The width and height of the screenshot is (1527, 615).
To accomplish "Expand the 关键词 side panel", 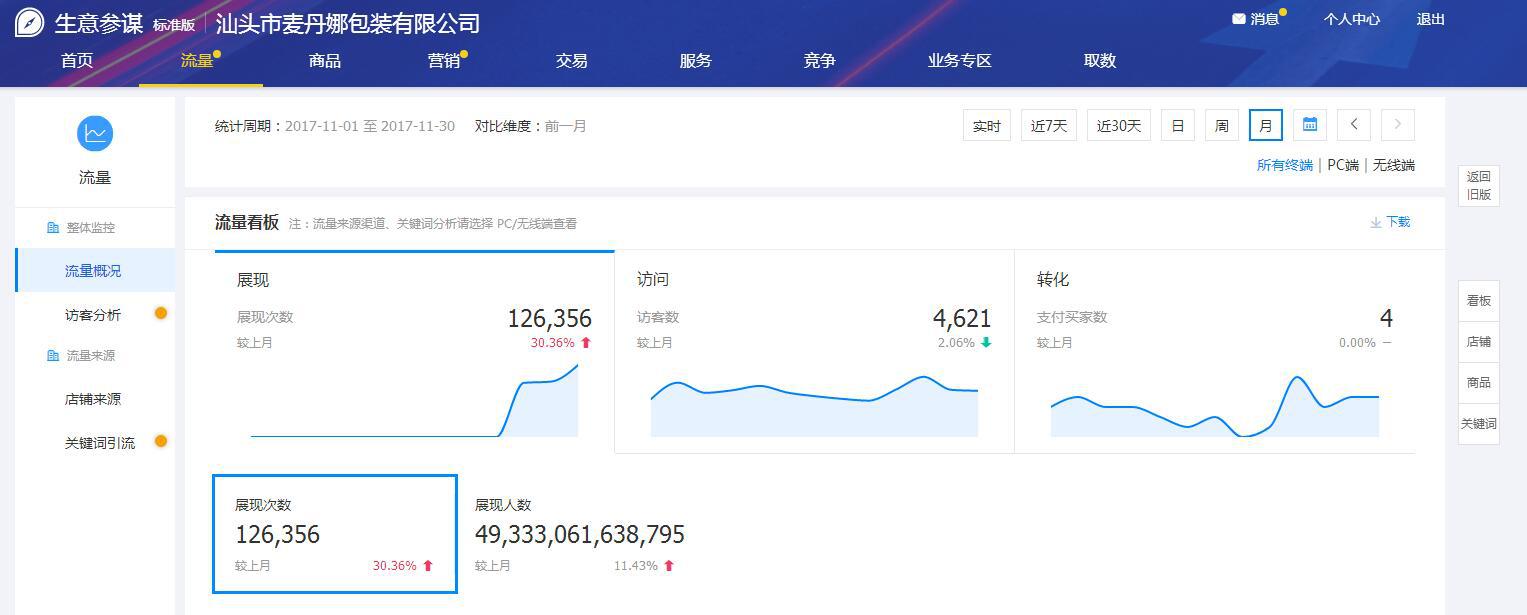I will (1478, 423).
